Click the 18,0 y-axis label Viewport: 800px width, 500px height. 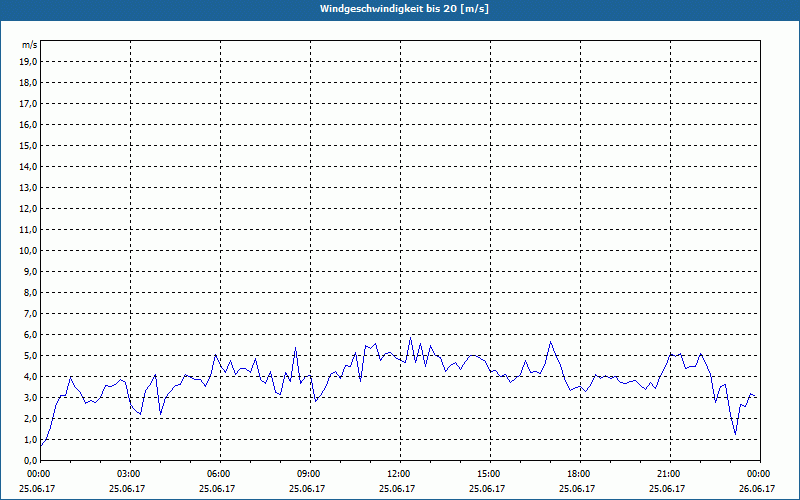29,83
